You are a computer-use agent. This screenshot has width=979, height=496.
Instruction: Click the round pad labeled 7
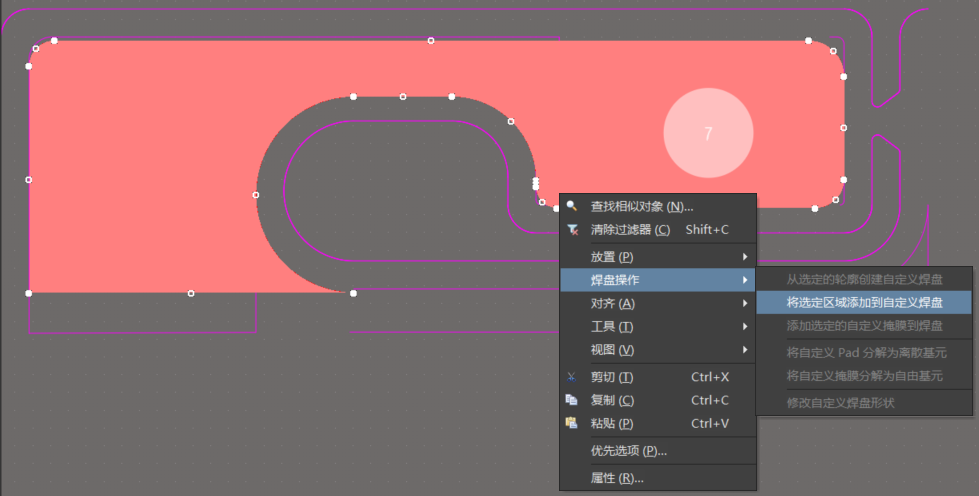click(708, 133)
